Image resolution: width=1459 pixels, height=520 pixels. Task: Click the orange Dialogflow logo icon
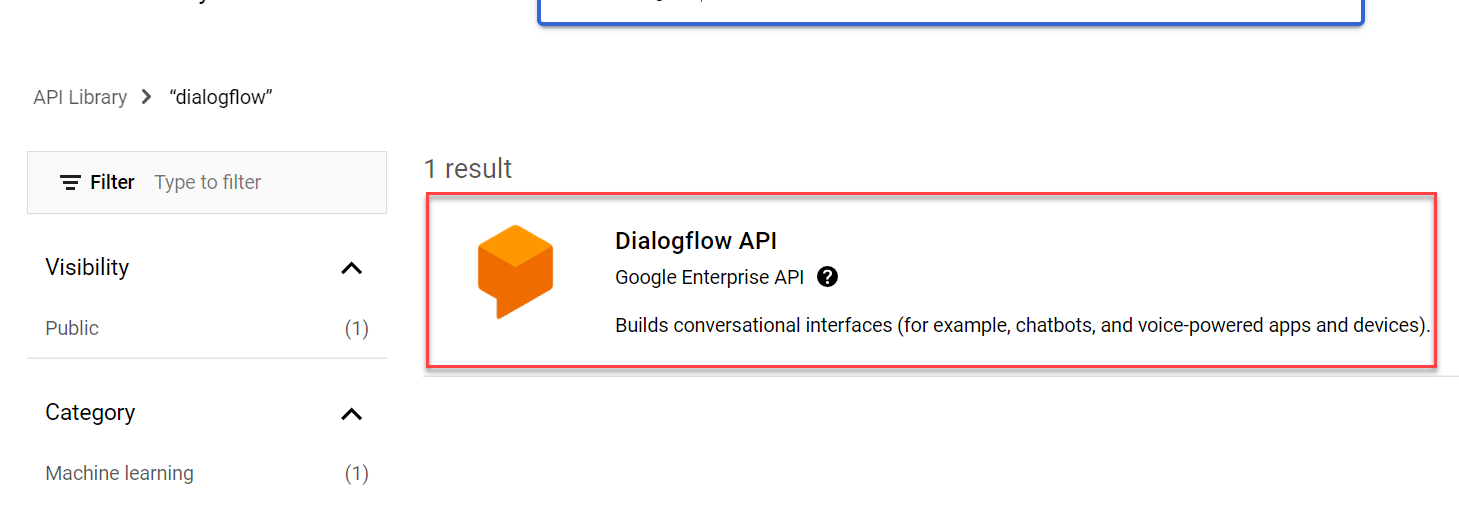tap(515, 271)
